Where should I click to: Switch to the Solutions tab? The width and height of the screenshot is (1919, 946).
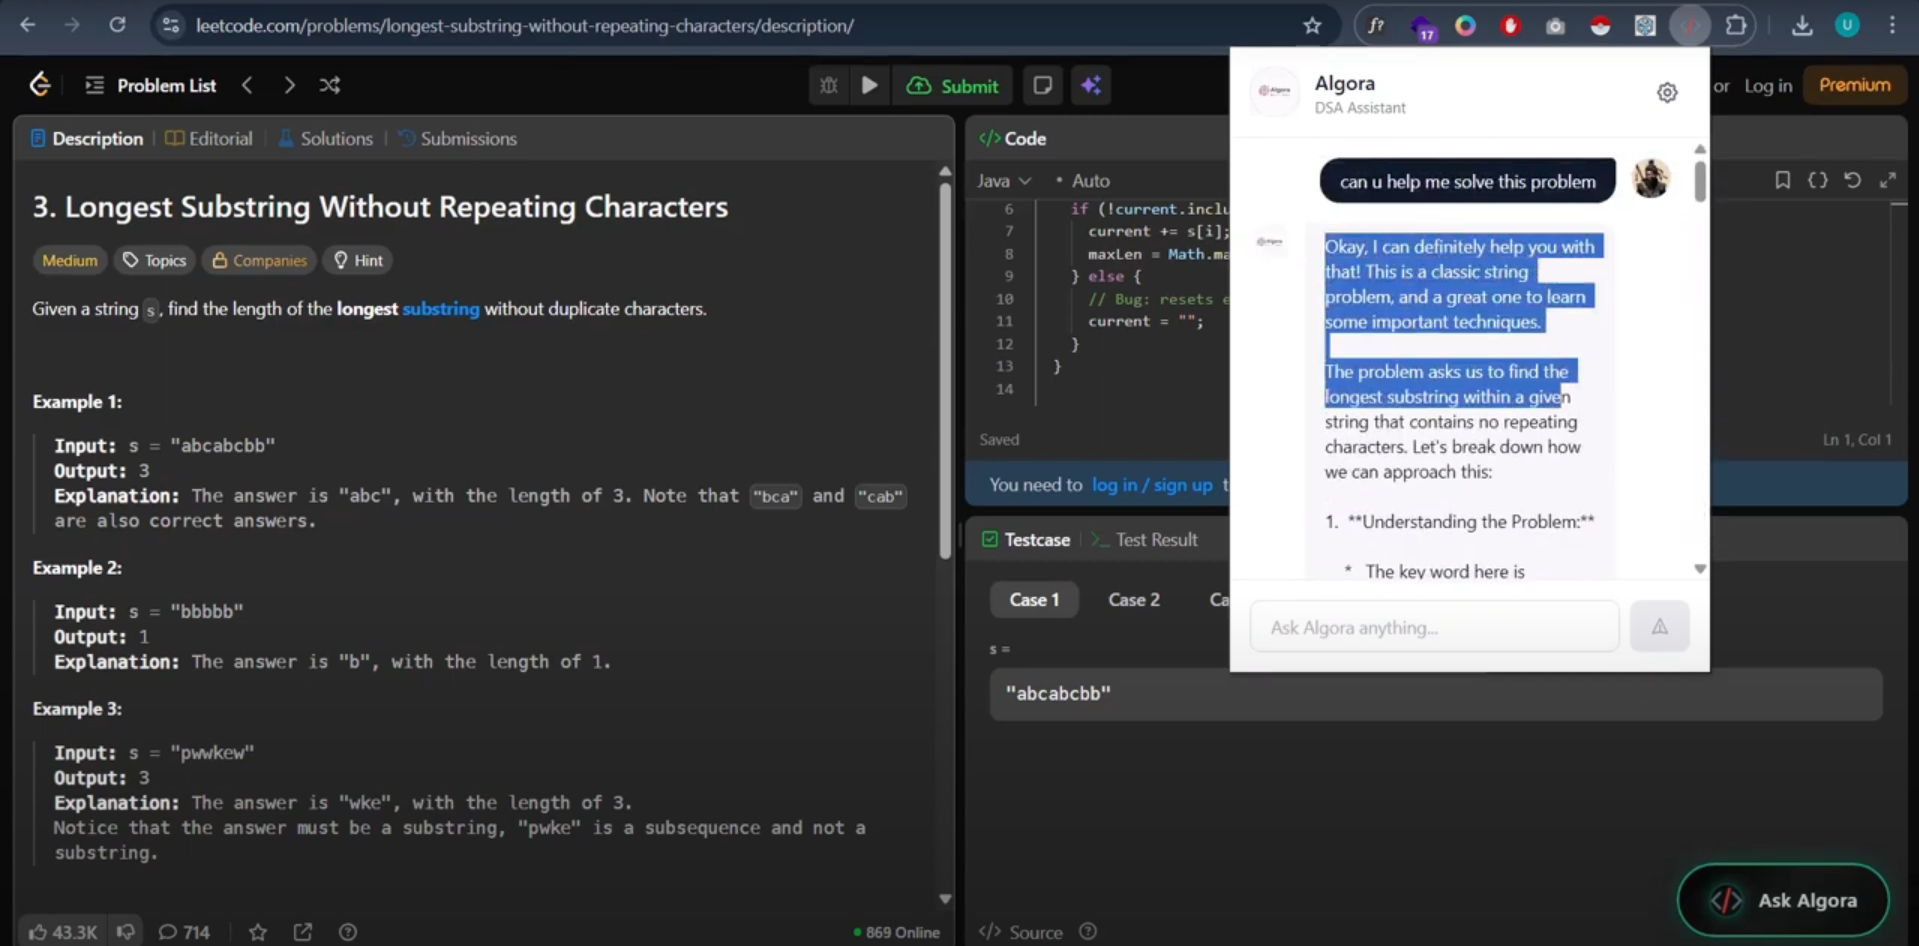(326, 139)
